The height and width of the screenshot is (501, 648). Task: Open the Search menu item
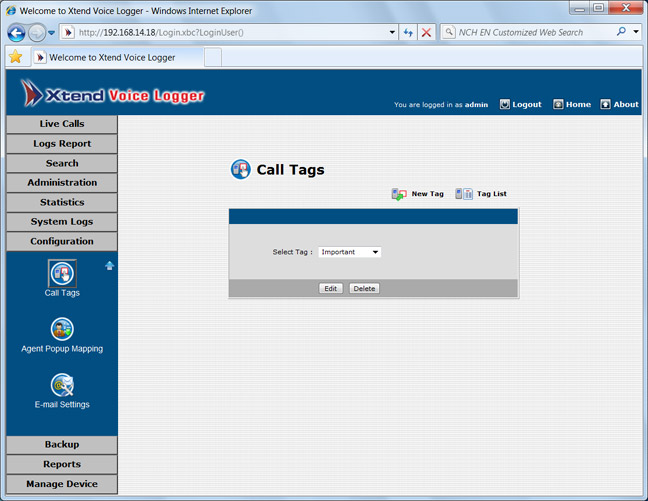tap(62, 163)
